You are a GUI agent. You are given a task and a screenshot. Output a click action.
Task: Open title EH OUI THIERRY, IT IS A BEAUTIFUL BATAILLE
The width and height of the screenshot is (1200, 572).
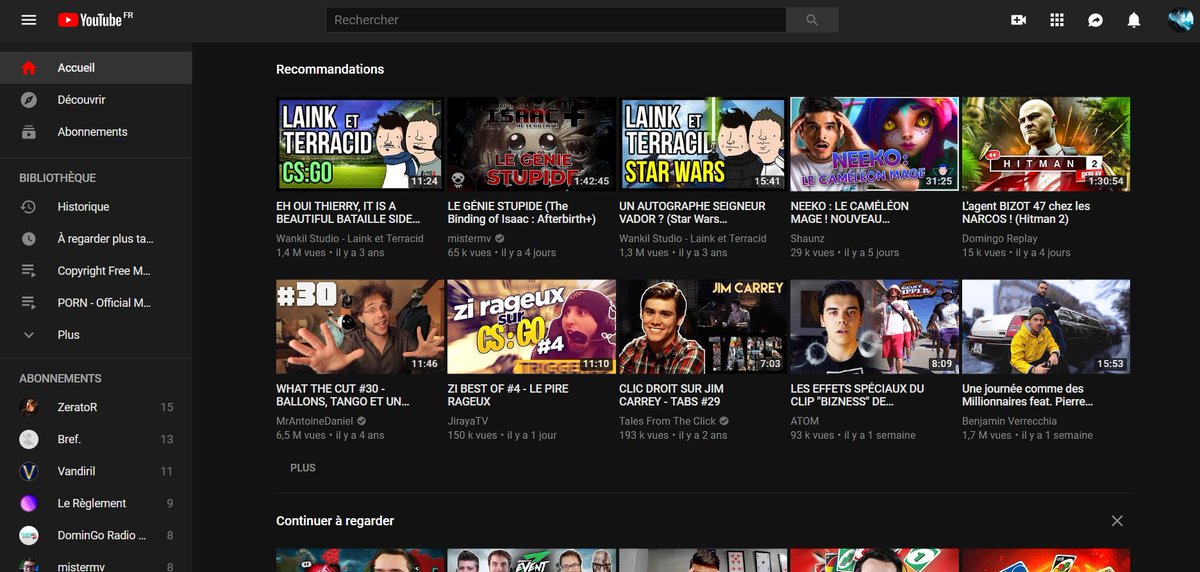[349, 212]
